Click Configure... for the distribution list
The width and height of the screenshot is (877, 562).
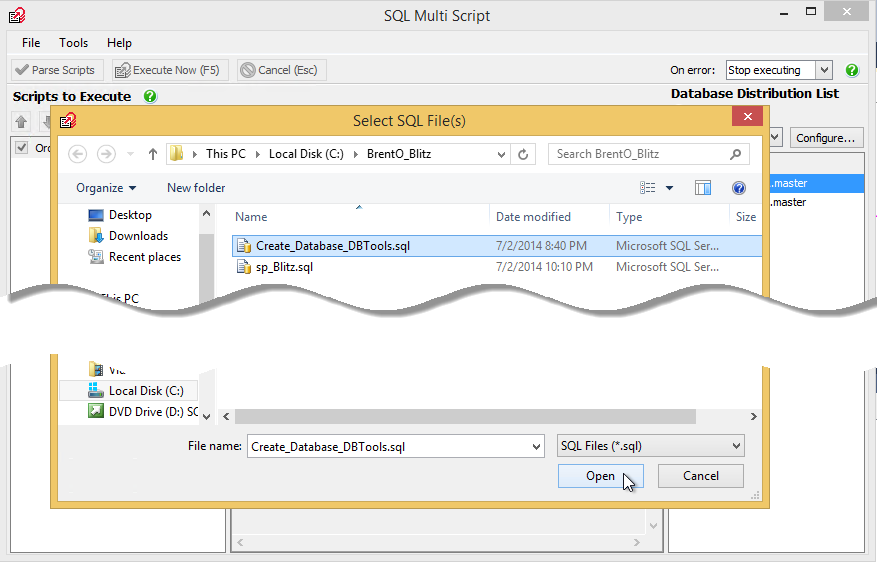tap(826, 138)
